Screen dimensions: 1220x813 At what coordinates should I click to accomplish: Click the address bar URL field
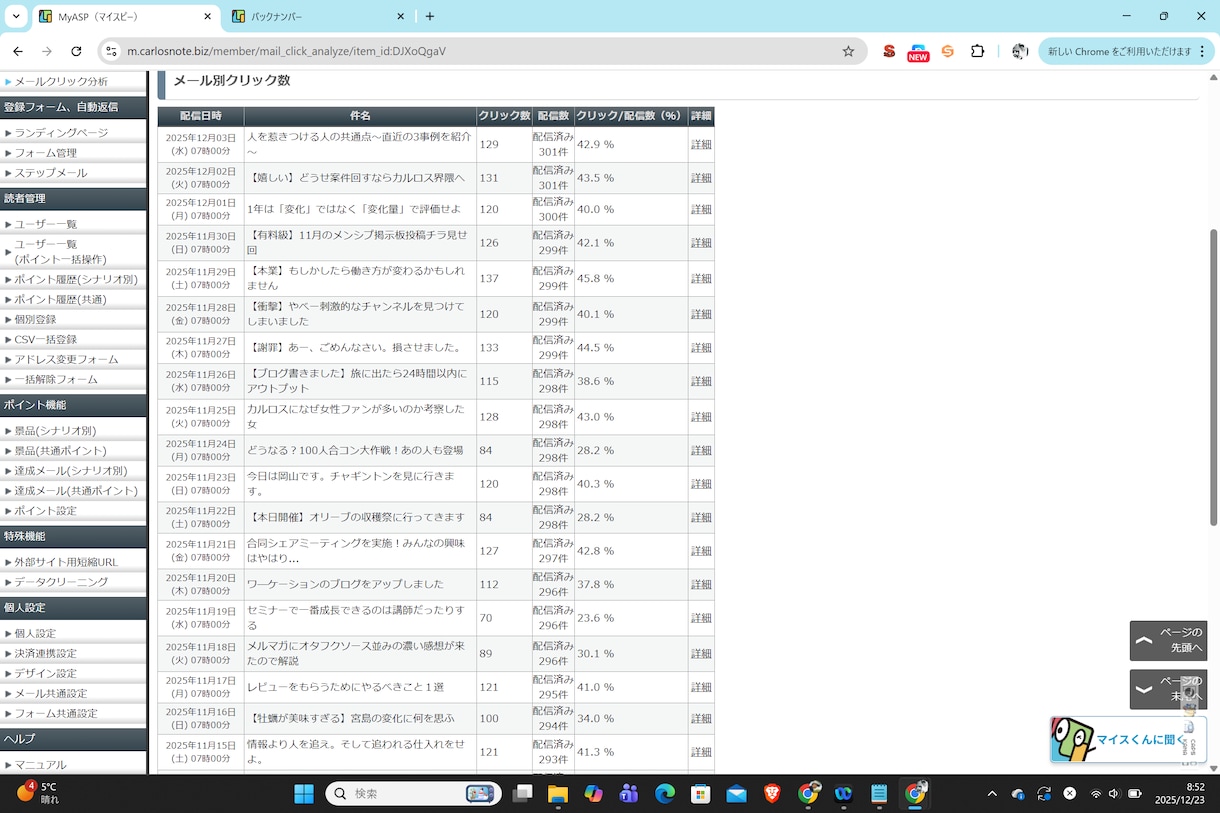[x=480, y=51]
